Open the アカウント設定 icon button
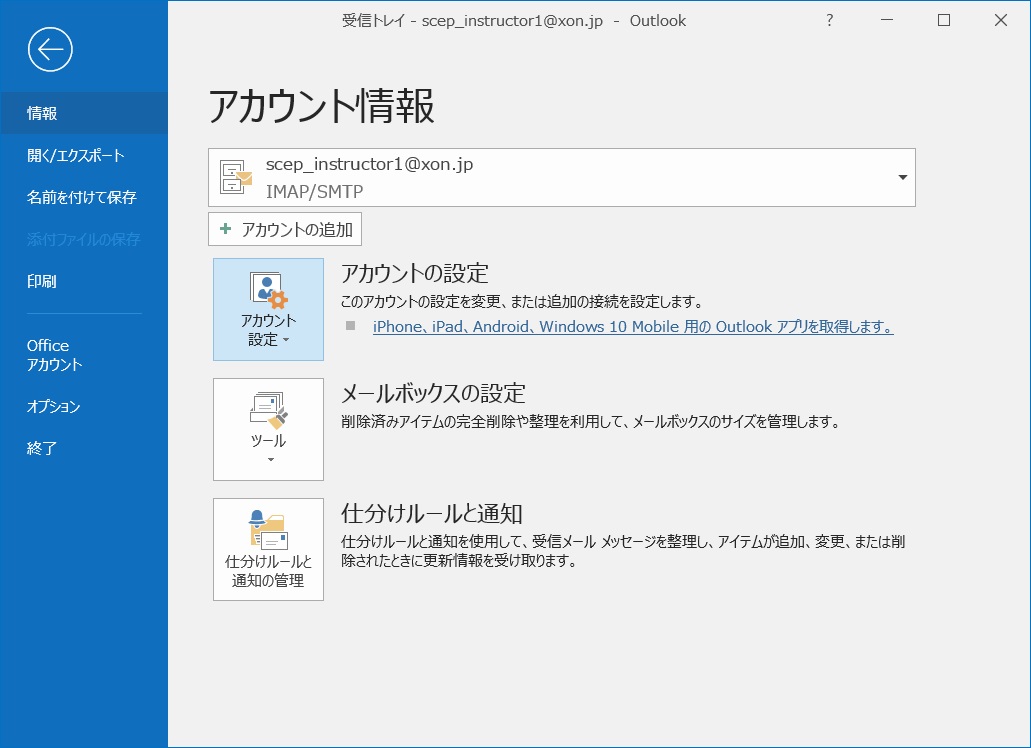1031x748 pixels. (x=268, y=309)
